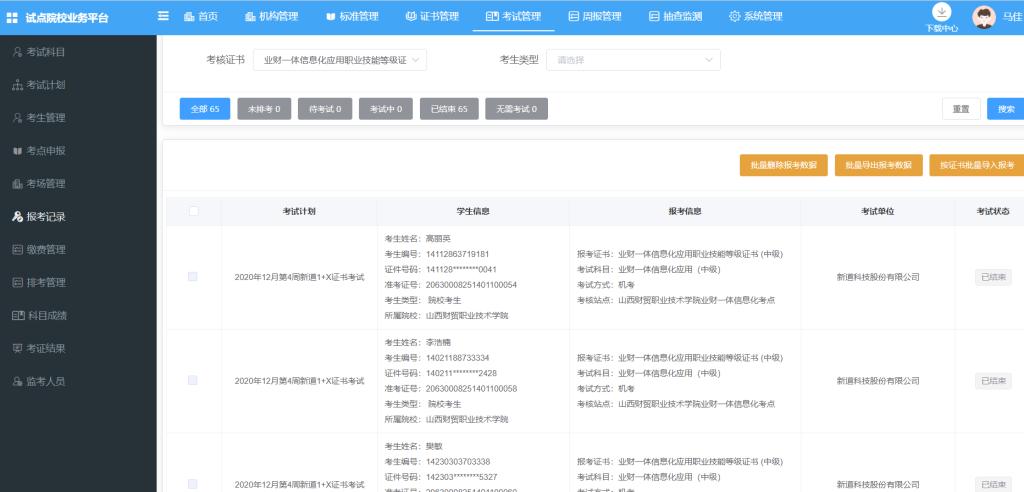Screen dimensions: 1024x492
Task: Open the 考生类型 请选择 dropdown
Action: tap(633, 60)
